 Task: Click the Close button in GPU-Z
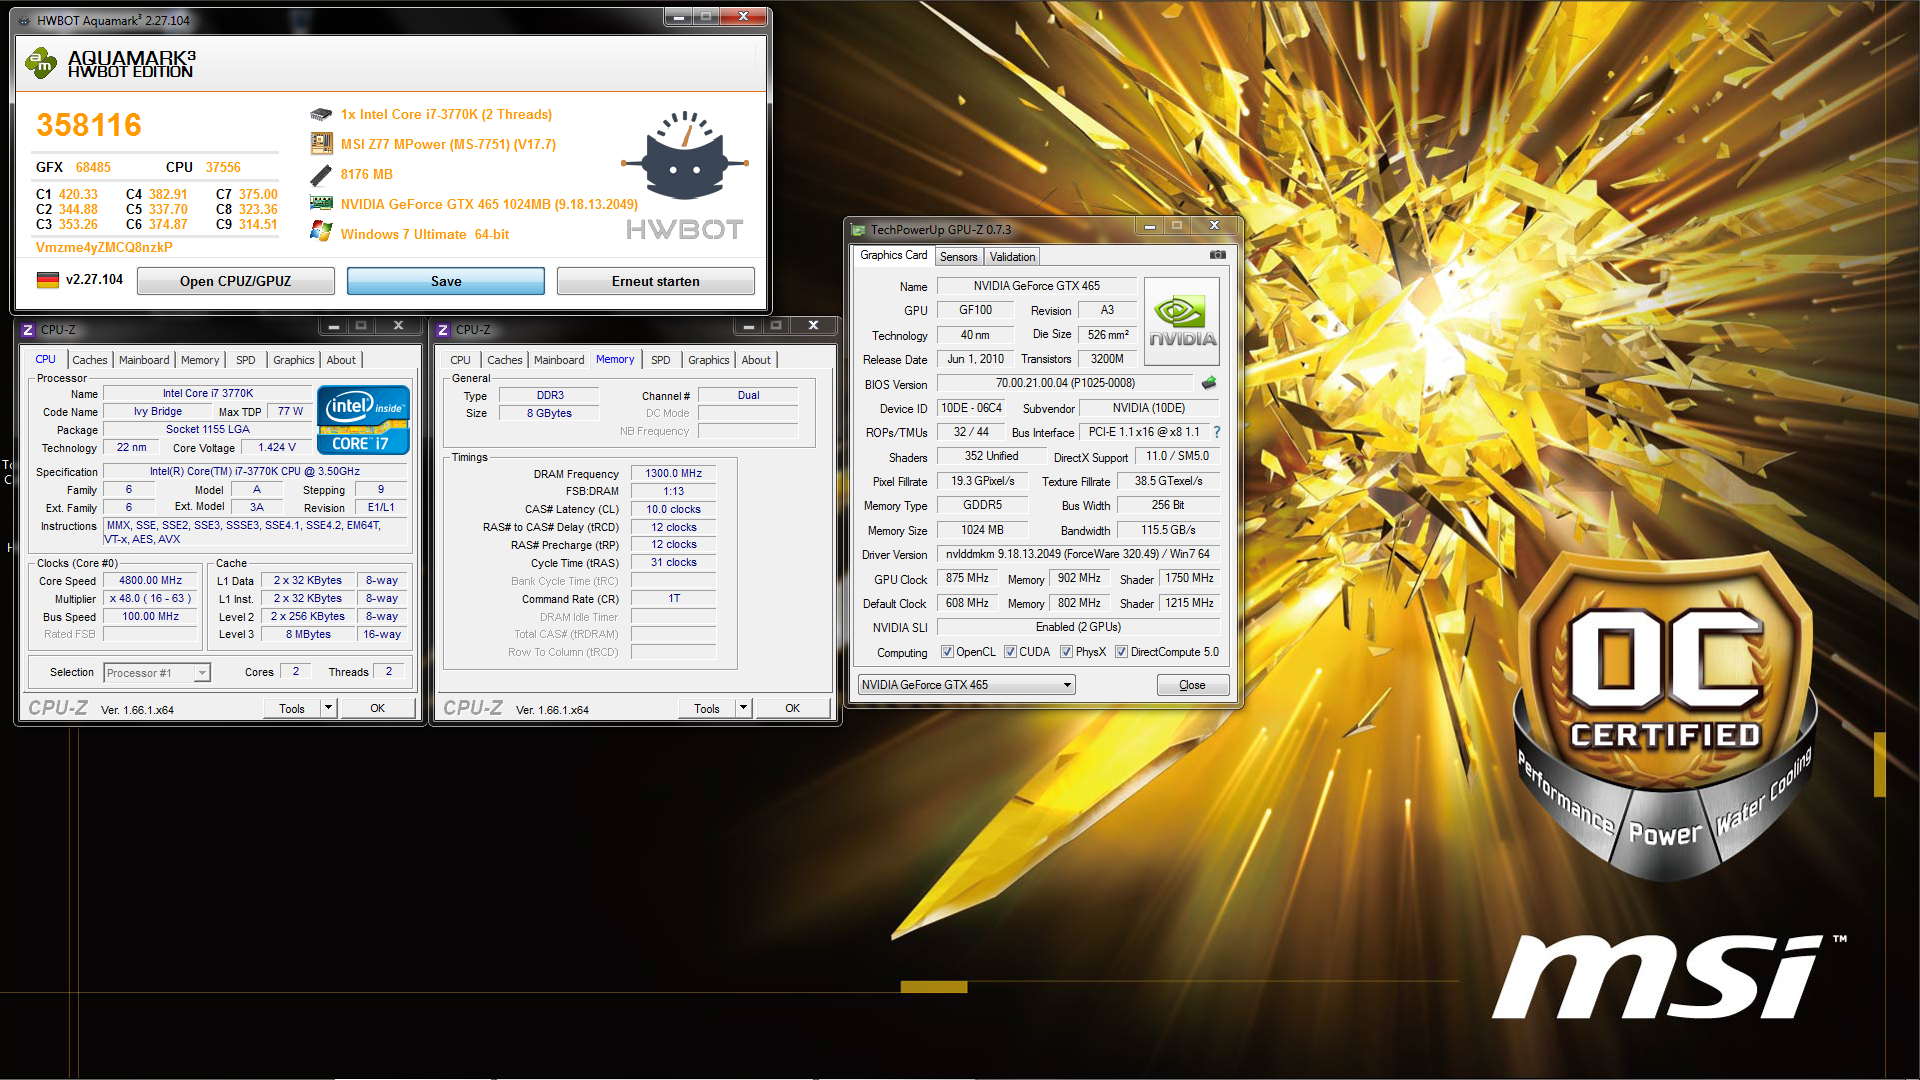tap(1192, 685)
